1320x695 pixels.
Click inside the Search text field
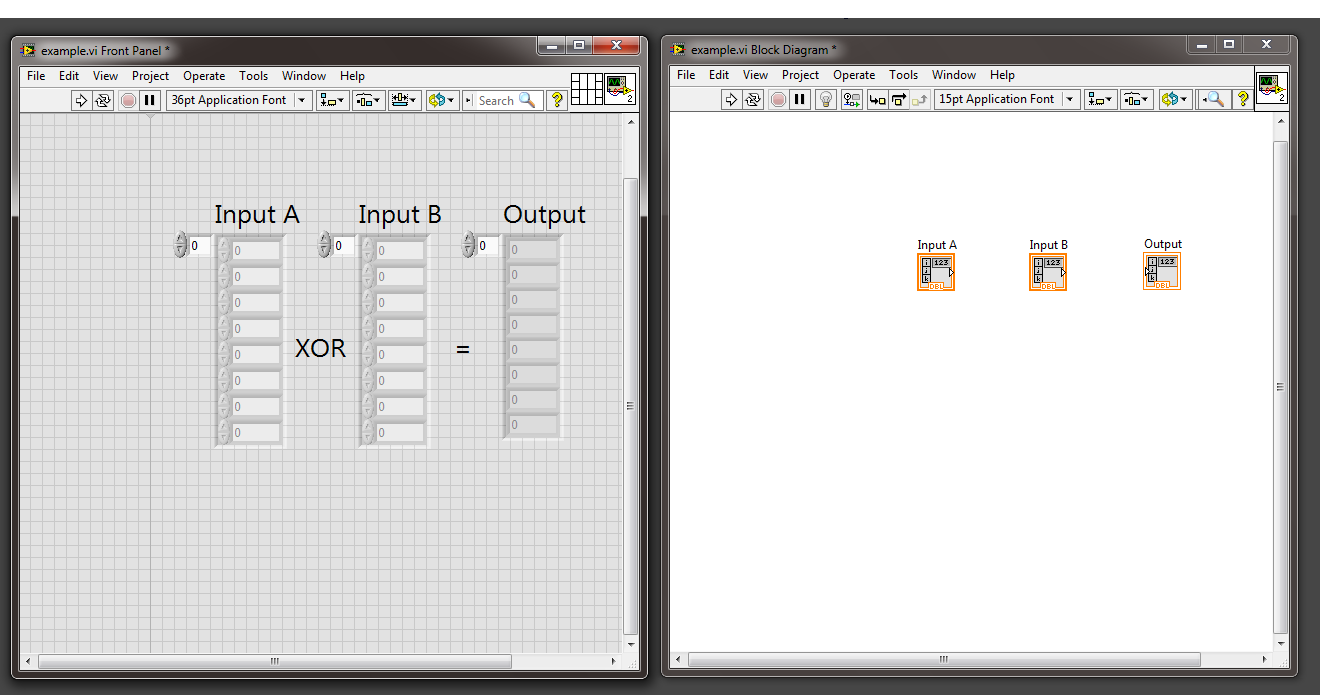[x=495, y=100]
